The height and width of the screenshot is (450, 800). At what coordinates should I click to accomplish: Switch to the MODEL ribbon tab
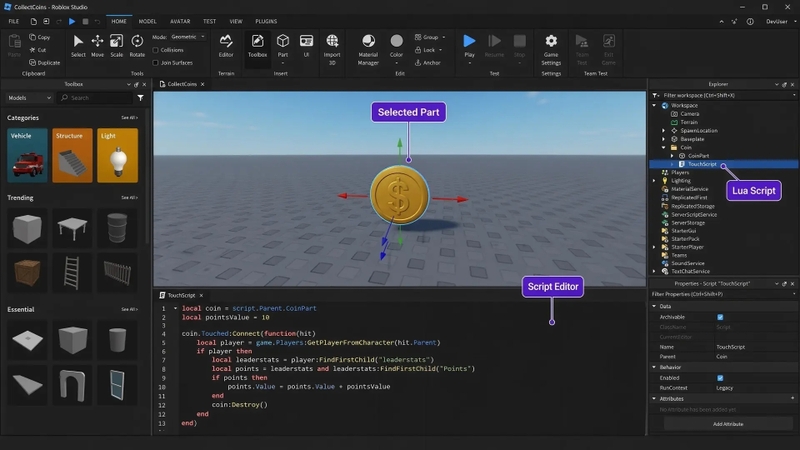tap(147, 21)
